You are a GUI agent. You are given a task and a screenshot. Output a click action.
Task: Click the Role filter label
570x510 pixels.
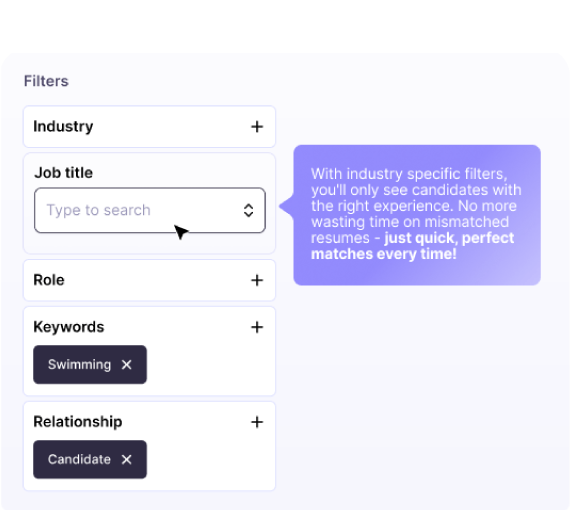(x=49, y=280)
